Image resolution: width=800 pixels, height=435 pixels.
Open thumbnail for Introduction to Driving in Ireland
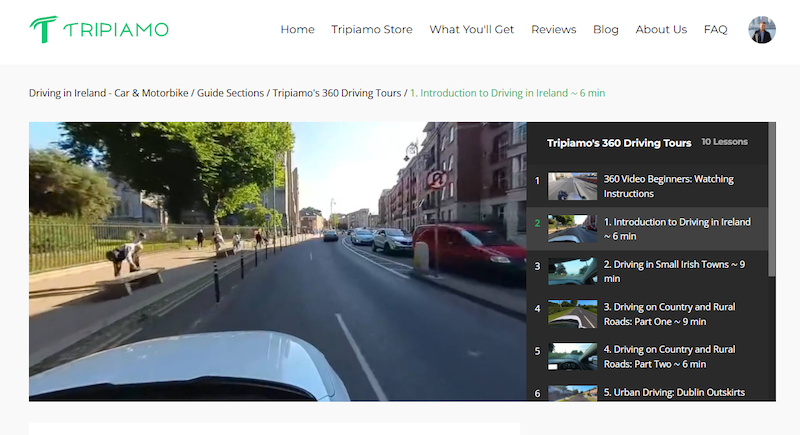point(572,228)
